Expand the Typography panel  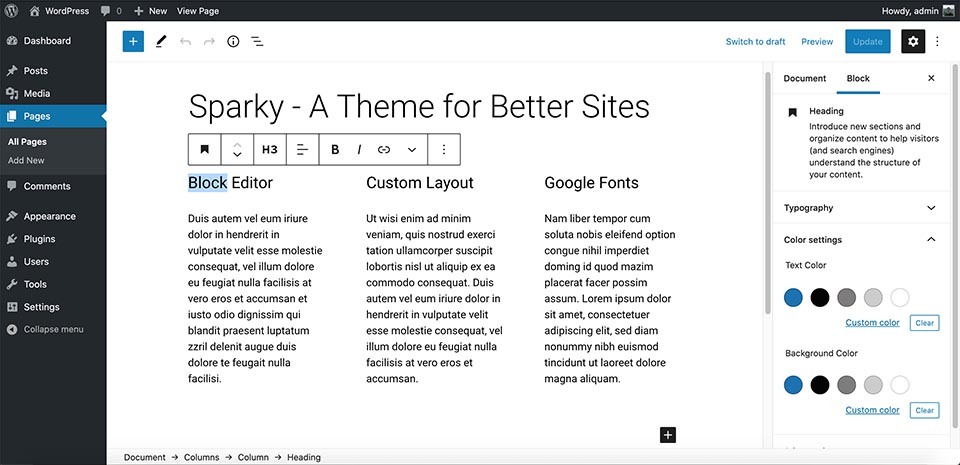point(860,208)
